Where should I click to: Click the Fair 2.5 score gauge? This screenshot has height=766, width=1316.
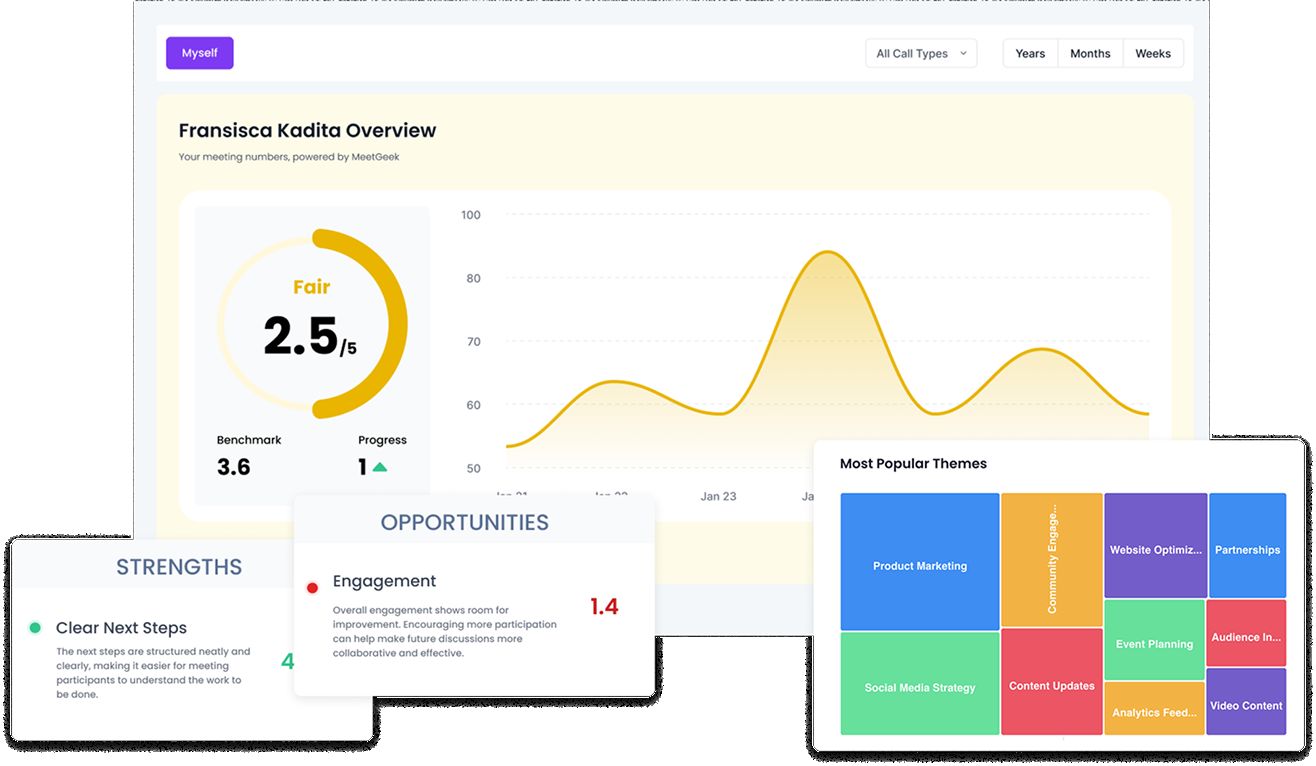[x=312, y=323]
